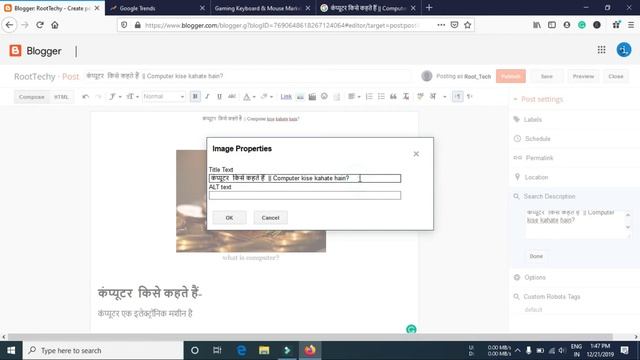Click the Link toolbar item
Image resolution: width=640 pixels, height=360 pixels.
coord(286,97)
